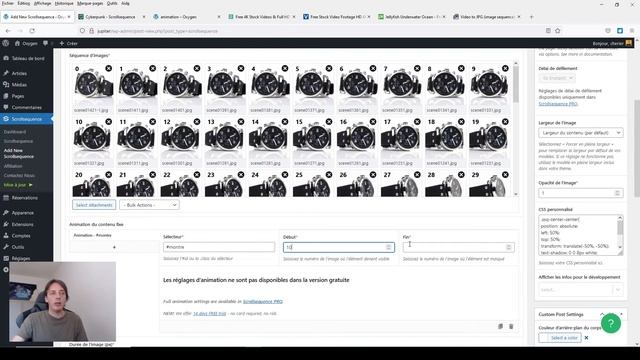
Task: Click the Select attachments button
Action: 94,205
